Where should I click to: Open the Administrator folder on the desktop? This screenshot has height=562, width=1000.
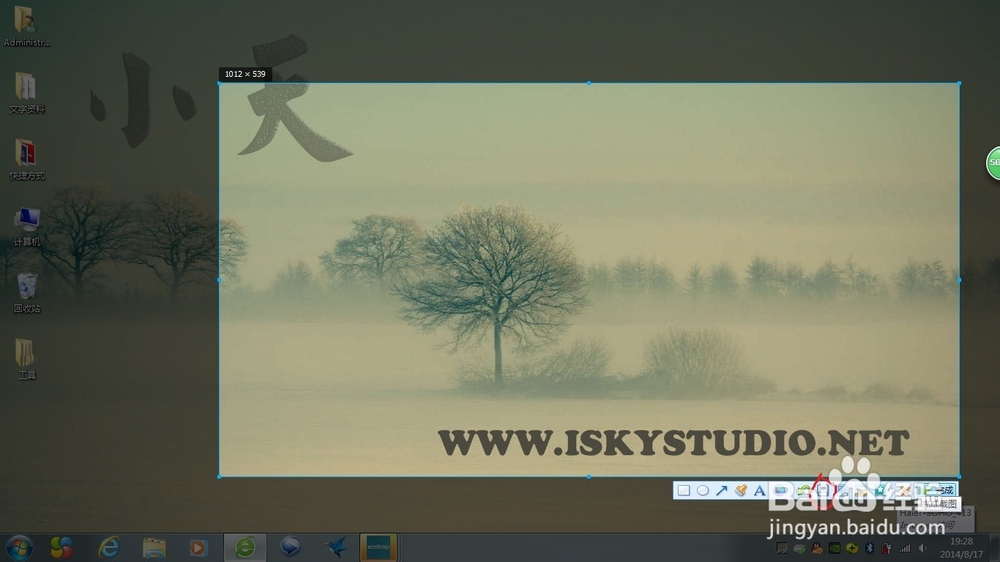click(26, 26)
